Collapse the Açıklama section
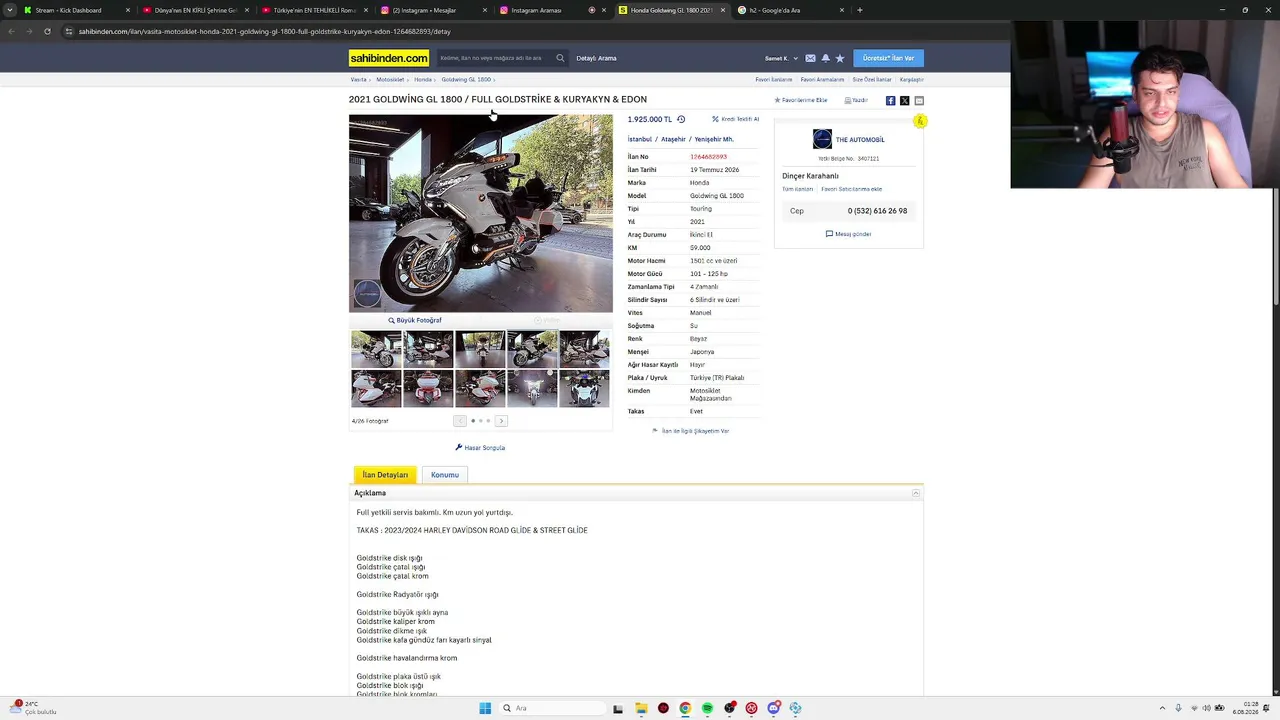This screenshot has width=1280, height=720. [x=915, y=493]
